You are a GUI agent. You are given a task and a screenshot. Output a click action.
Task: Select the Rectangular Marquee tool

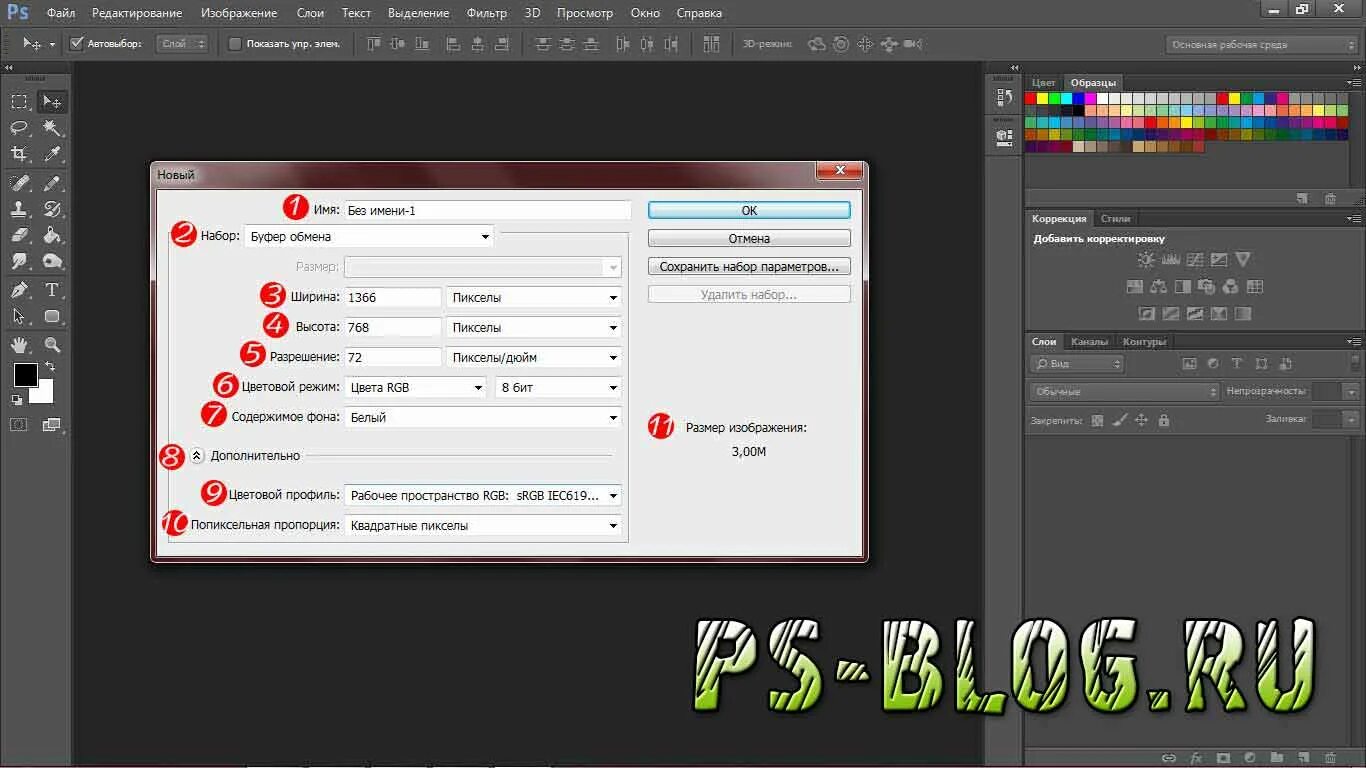[19, 102]
